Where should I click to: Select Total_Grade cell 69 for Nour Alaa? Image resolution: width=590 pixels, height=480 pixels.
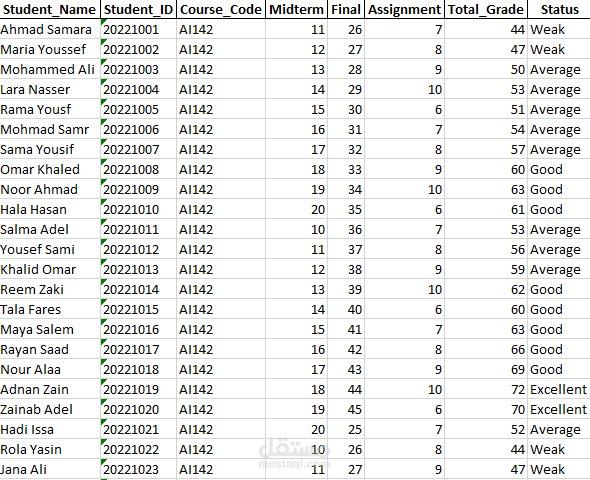[x=486, y=369]
